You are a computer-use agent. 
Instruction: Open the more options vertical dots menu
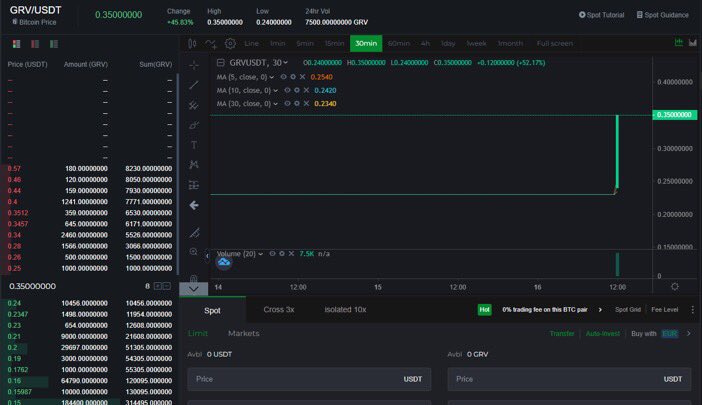[x=693, y=310]
